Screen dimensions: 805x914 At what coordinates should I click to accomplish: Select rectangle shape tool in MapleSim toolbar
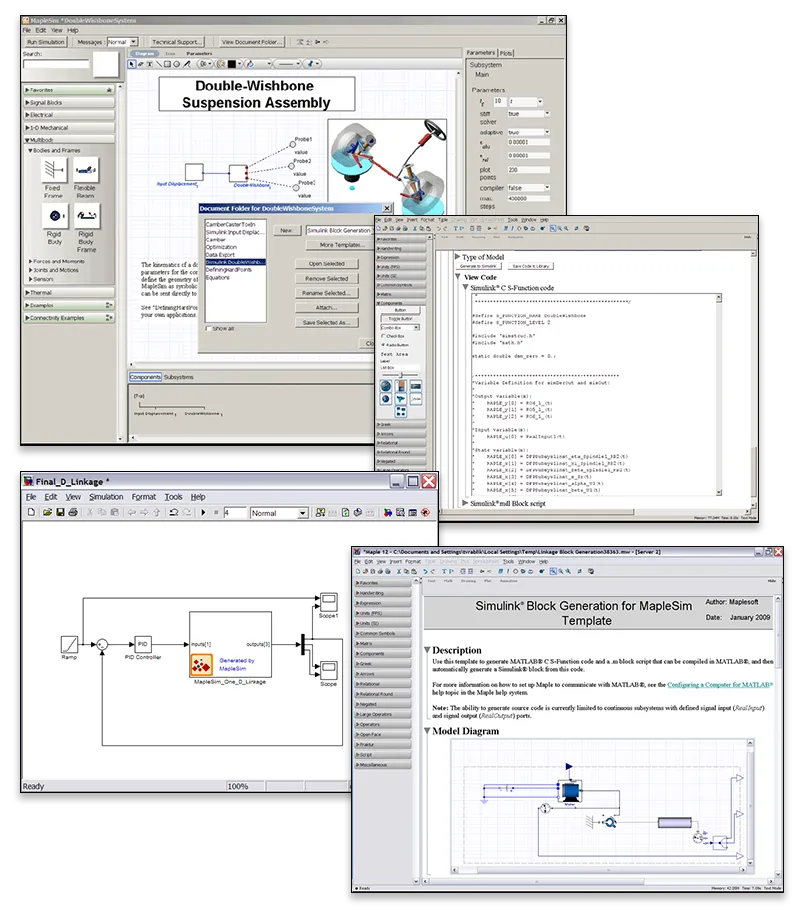point(167,64)
